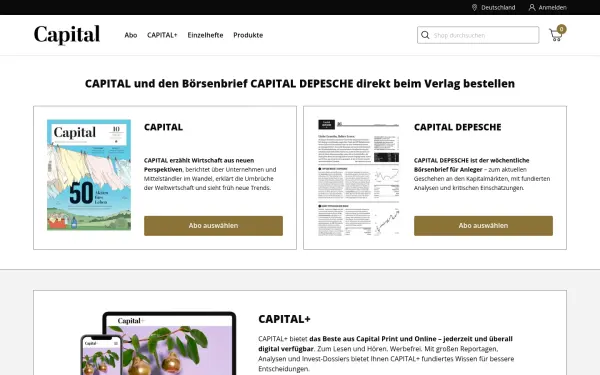Focus the Shop durchsuchen search field
Viewport: 600px width, 375px height.
[x=478, y=35]
